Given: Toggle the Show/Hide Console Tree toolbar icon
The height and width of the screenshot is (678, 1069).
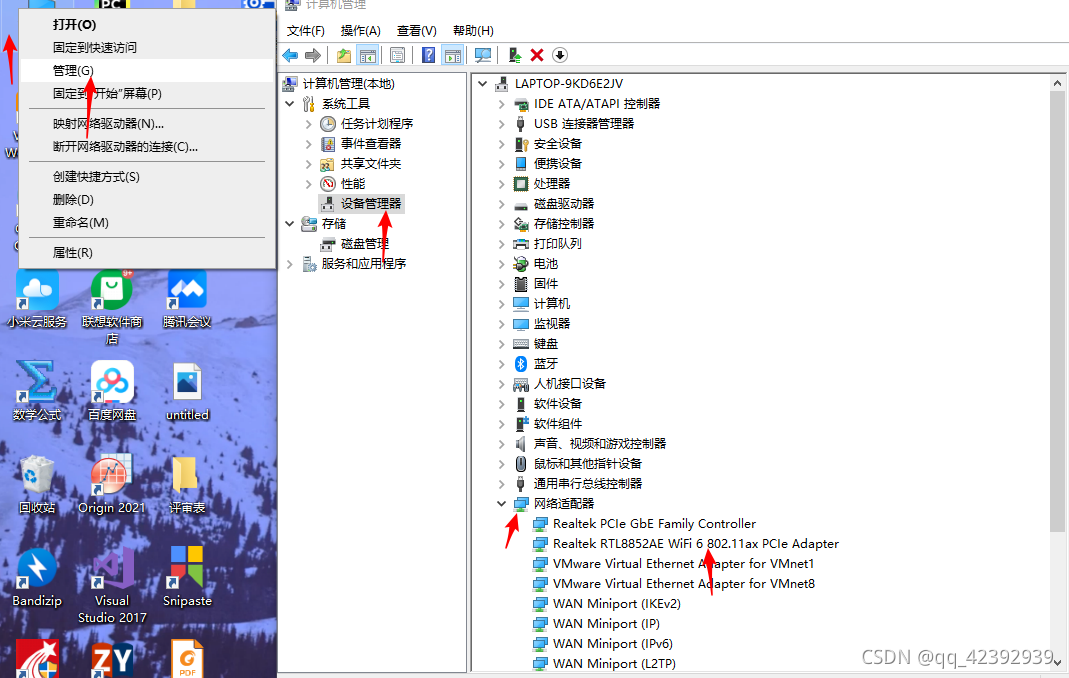Looking at the screenshot, I should (x=367, y=55).
